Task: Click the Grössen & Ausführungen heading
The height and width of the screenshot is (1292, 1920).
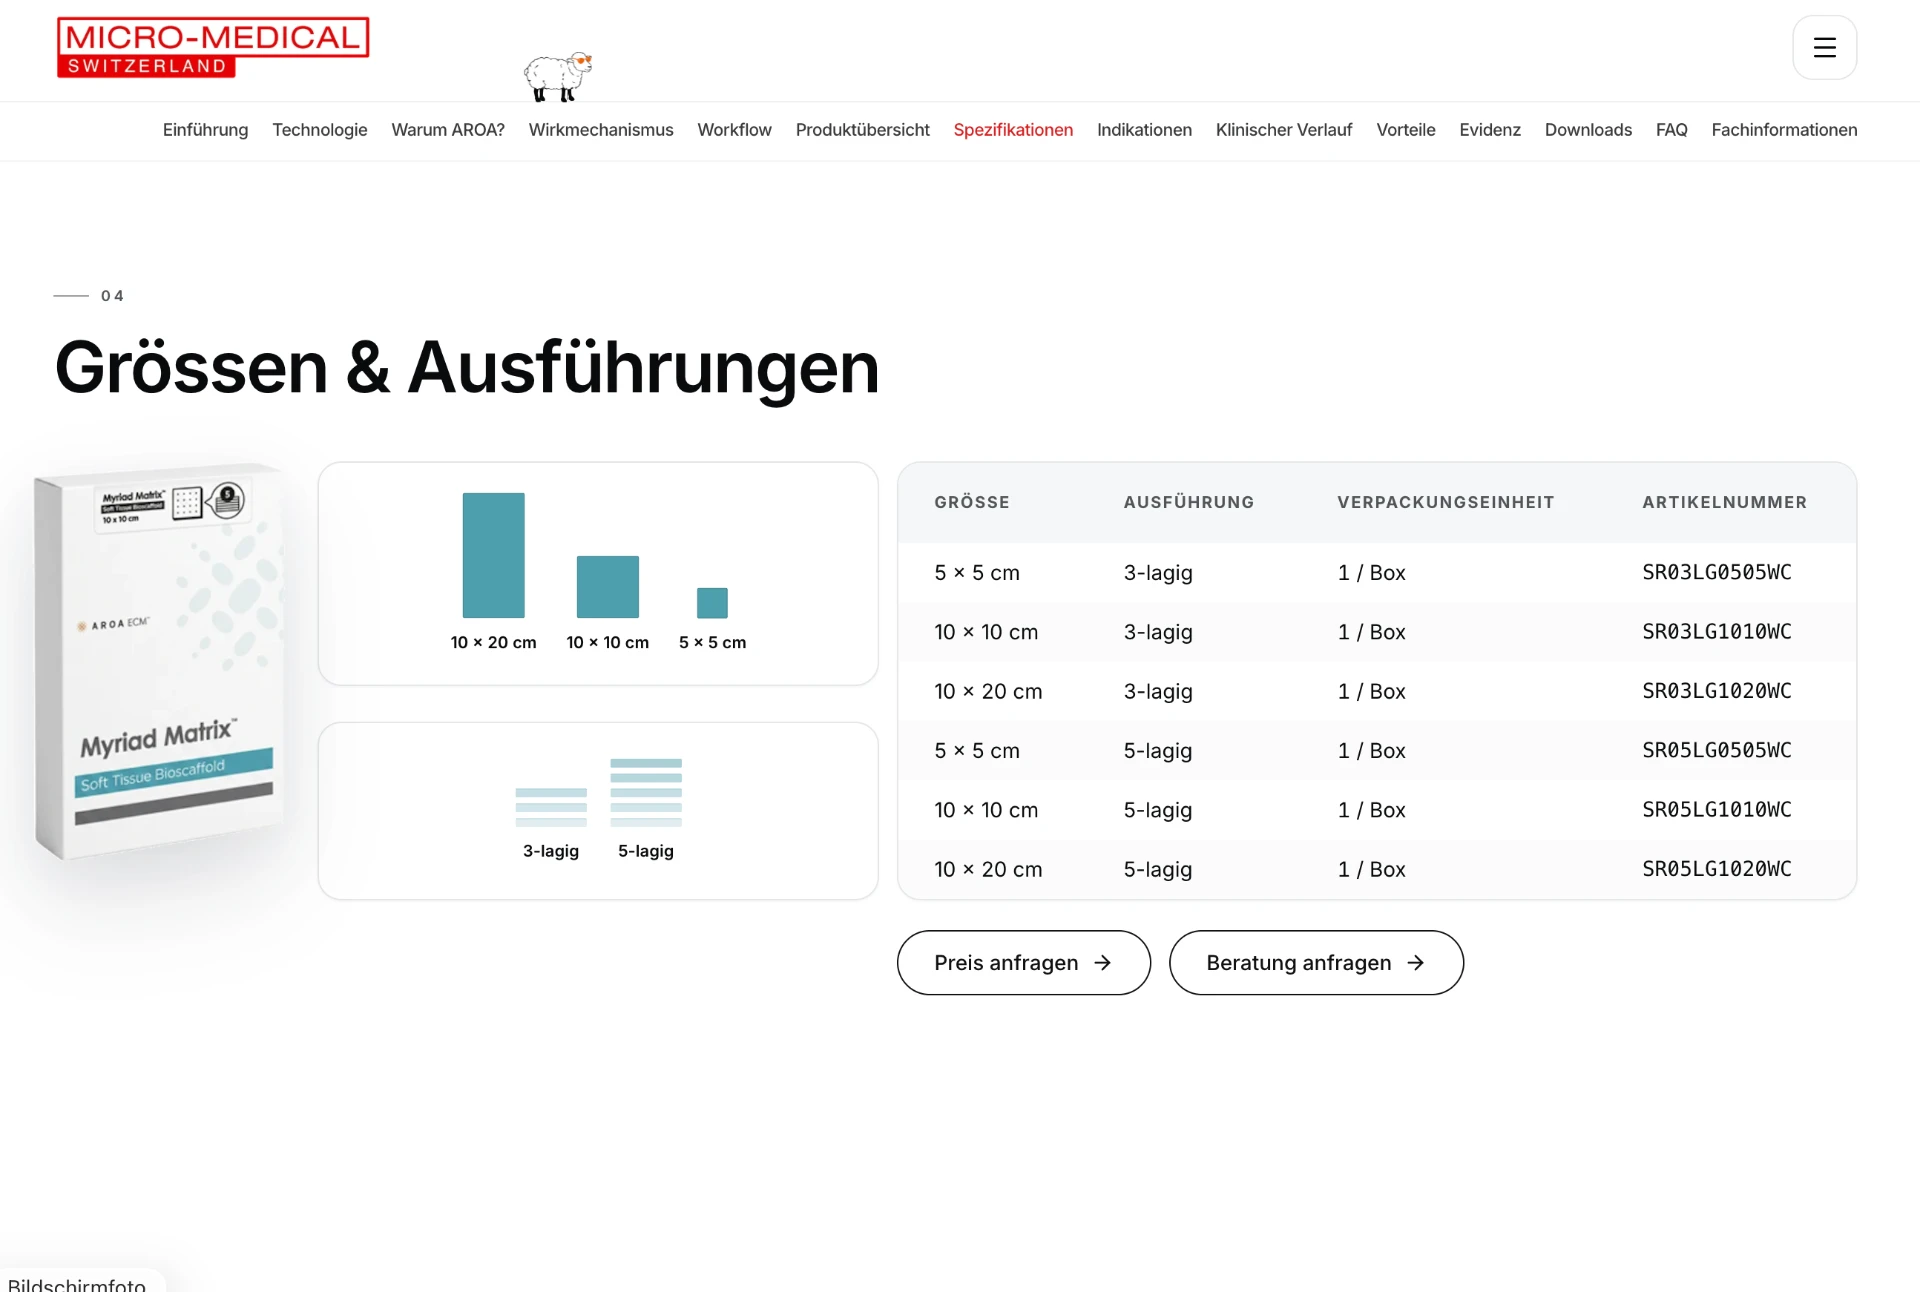Action: point(467,368)
